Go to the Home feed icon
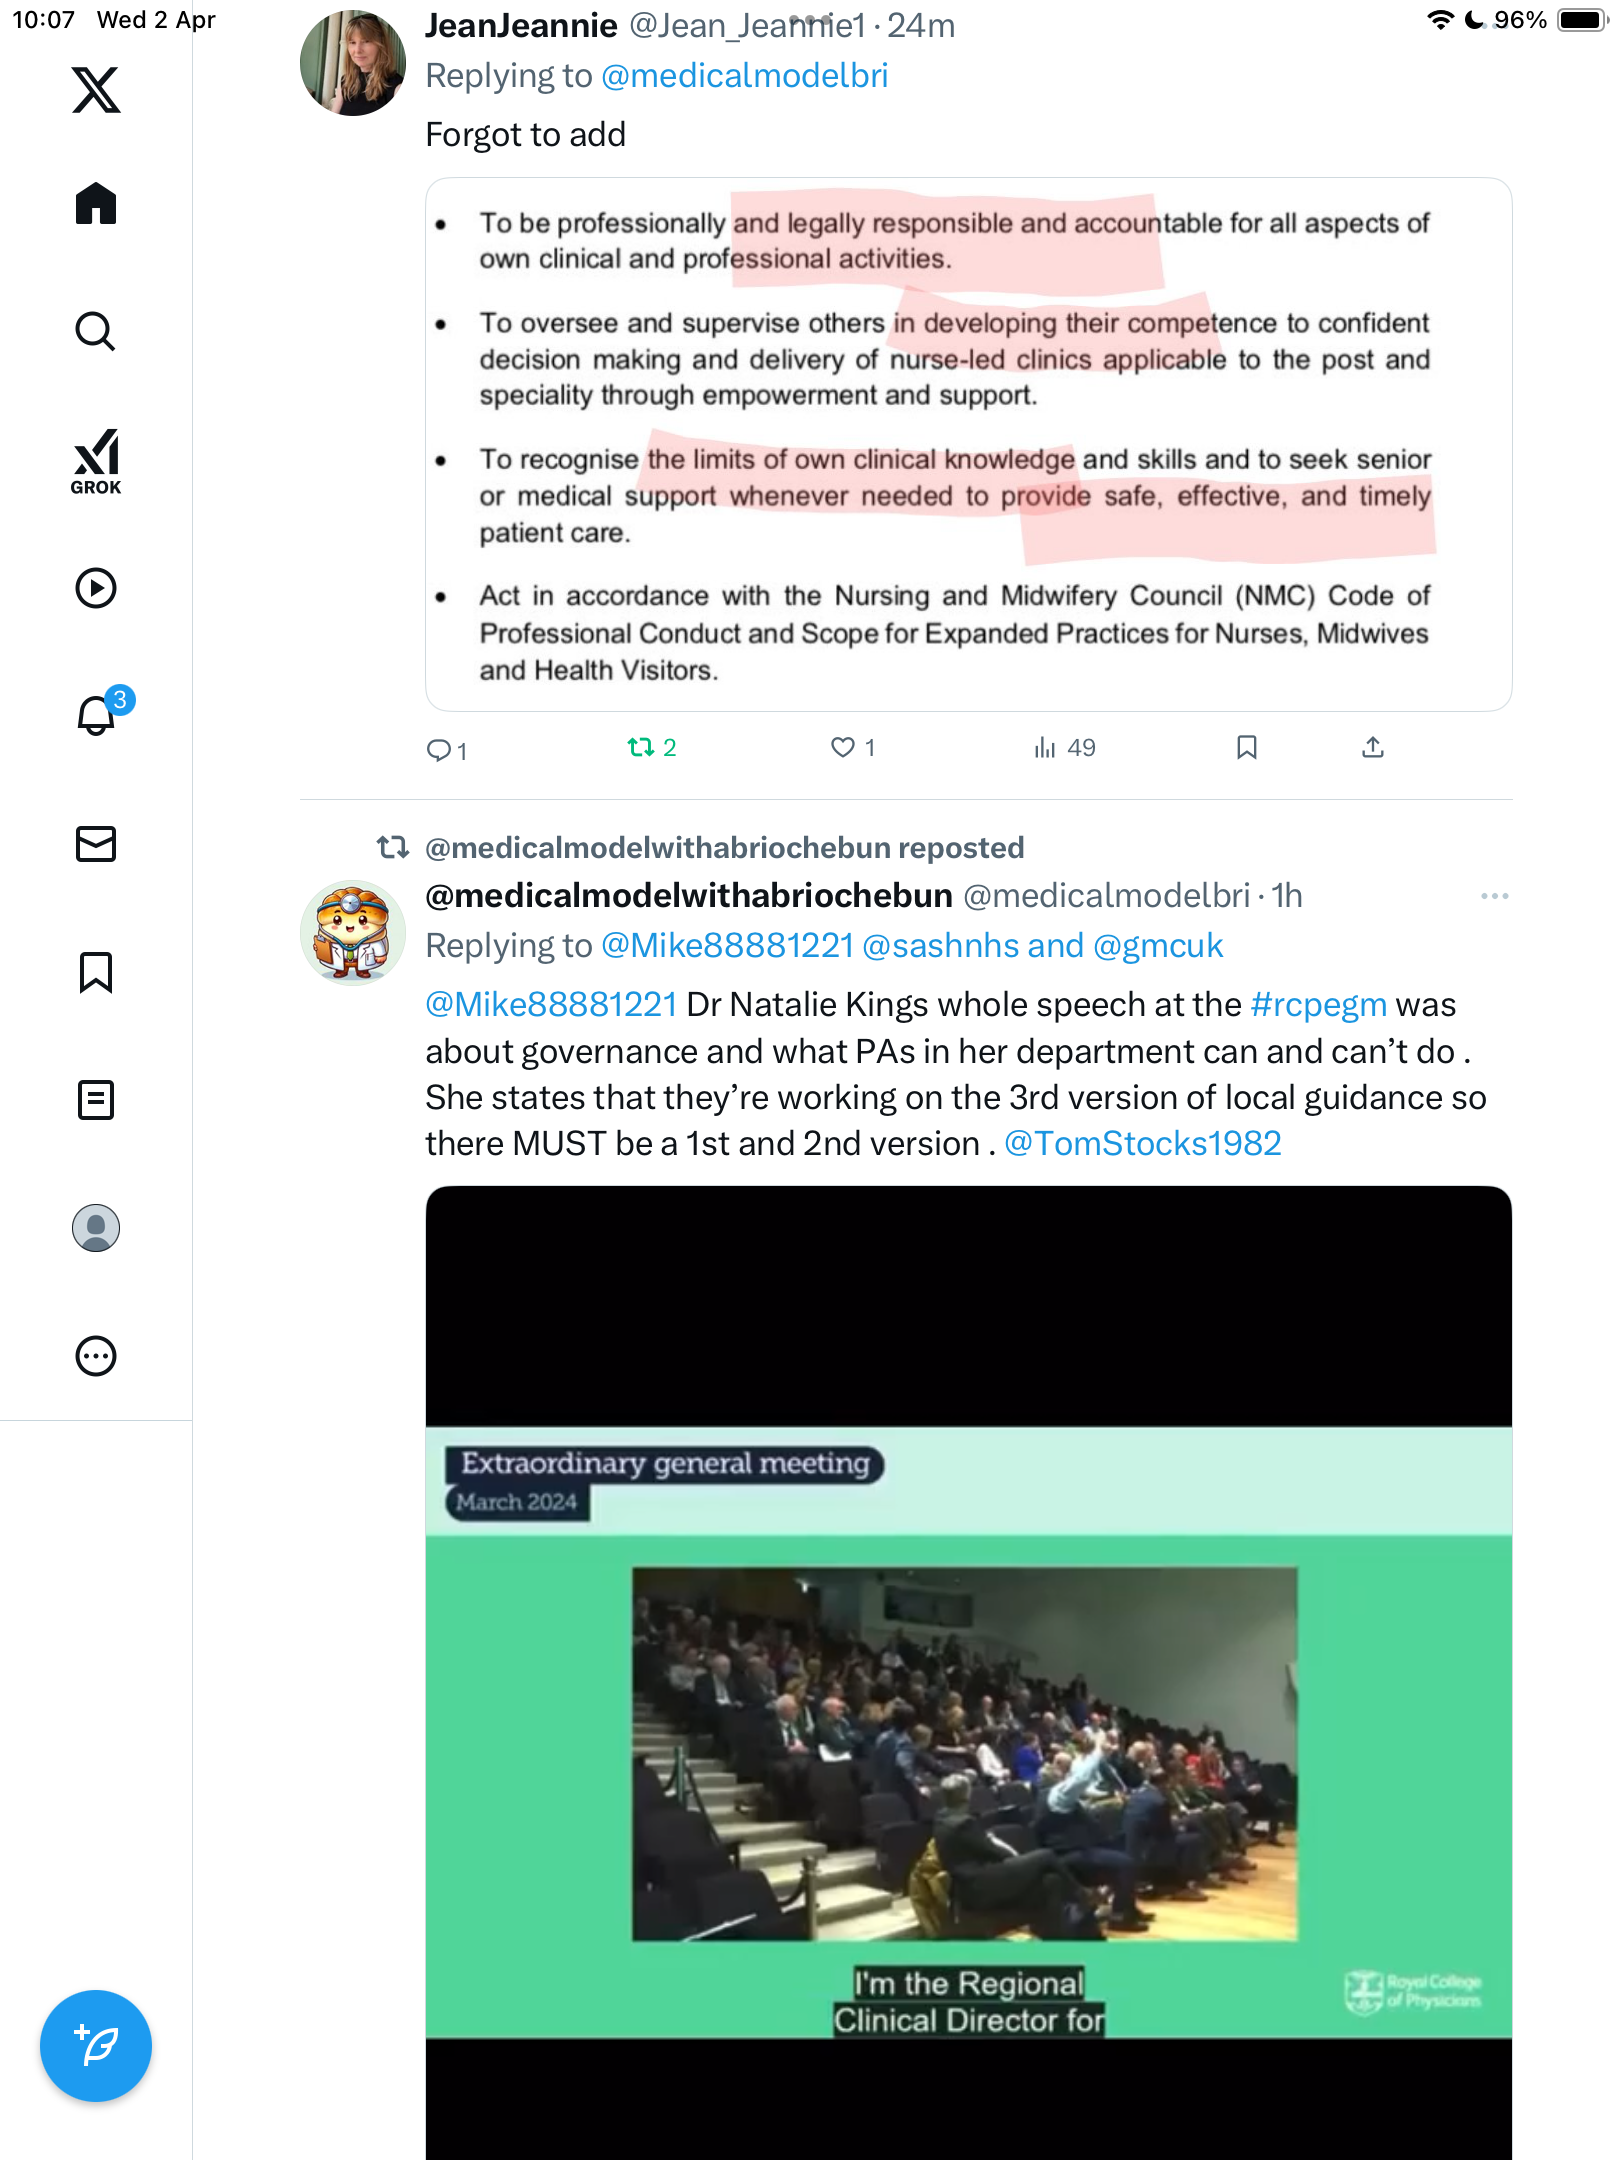Screen dimensions: 1620x2160 (96, 204)
